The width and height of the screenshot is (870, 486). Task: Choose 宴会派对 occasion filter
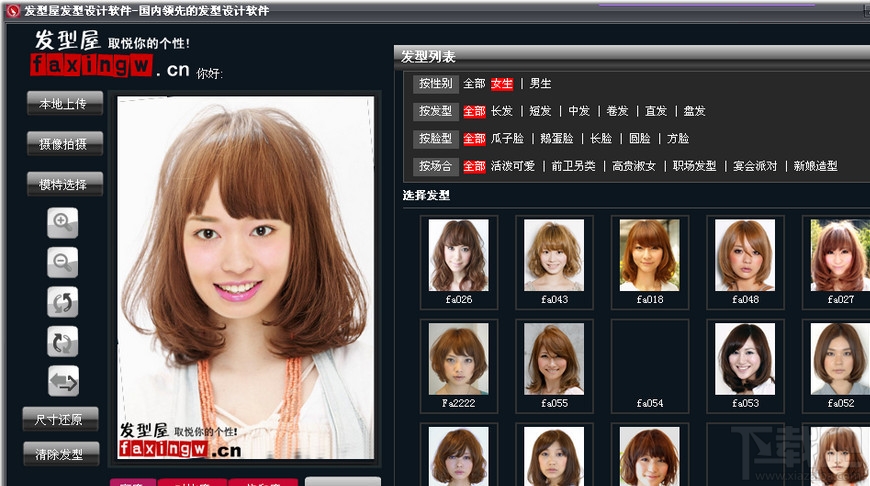[755, 166]
